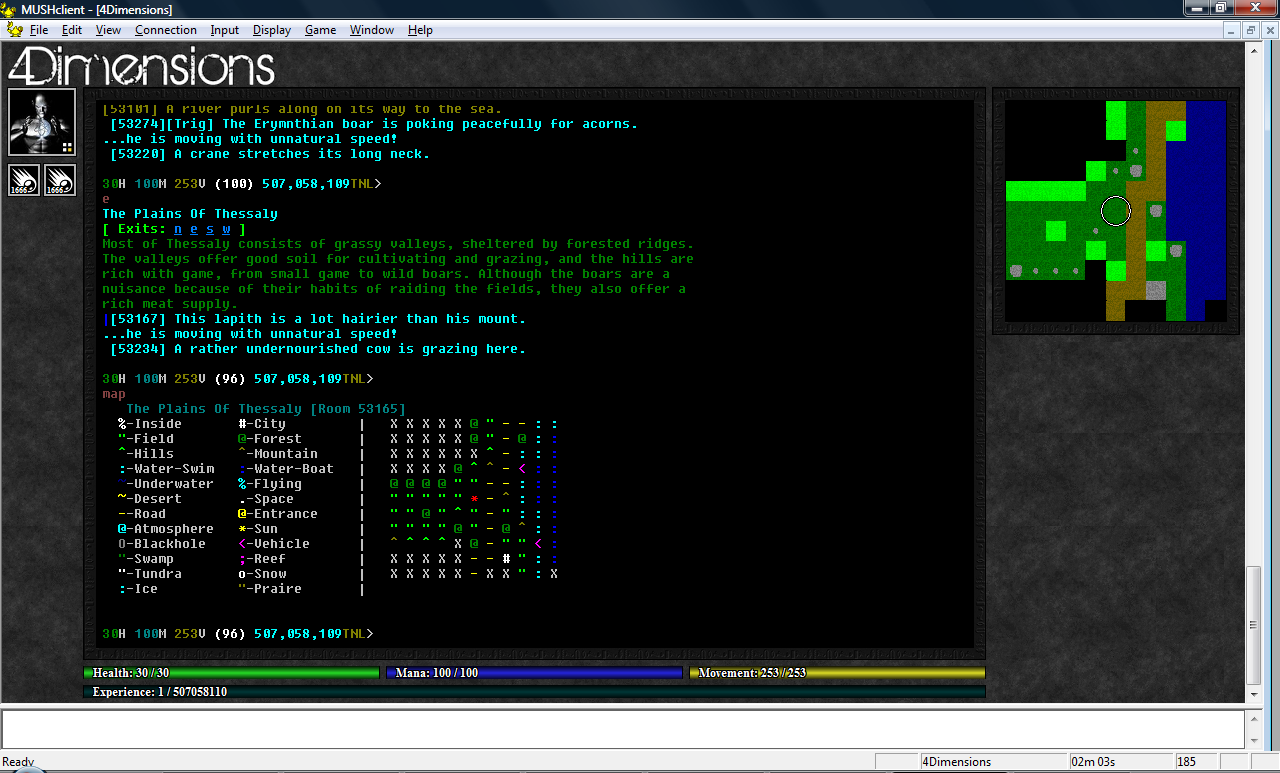Restore the inner 4Dimensions world window
Viewport: 1280px width, 773px height.
tap(1250, 30)
